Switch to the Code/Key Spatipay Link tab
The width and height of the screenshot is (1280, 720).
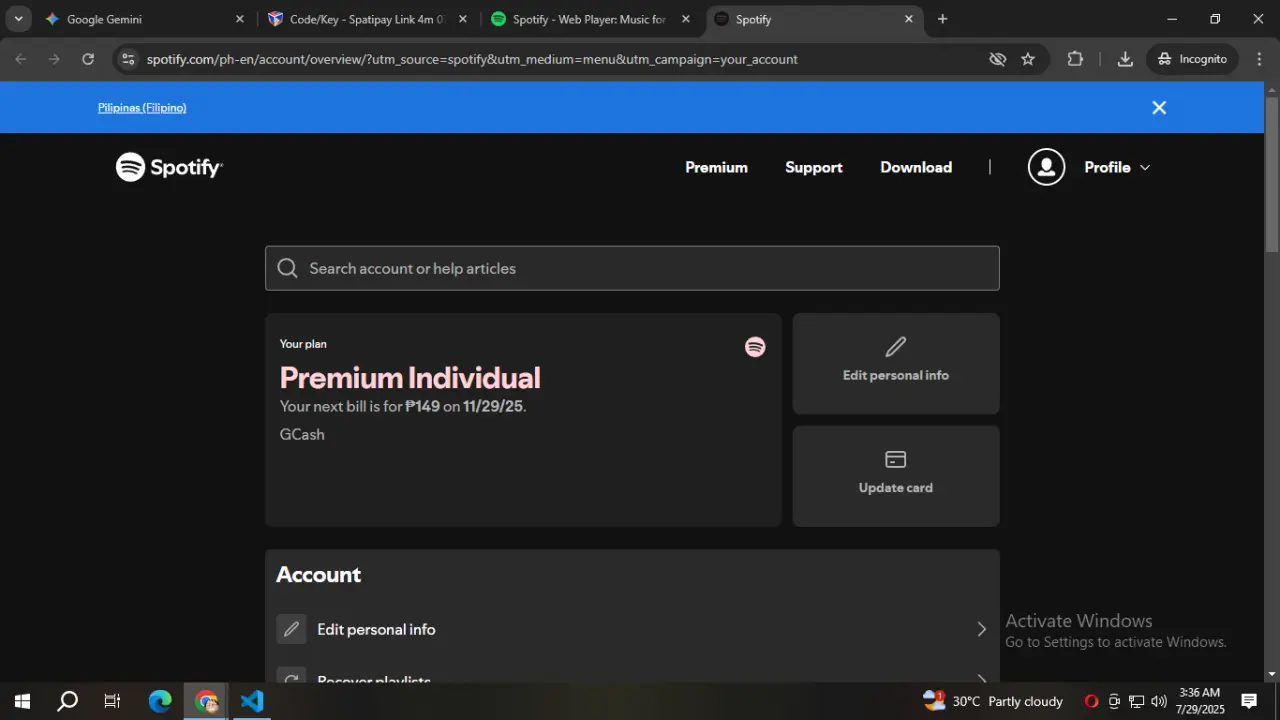(366, 19)
